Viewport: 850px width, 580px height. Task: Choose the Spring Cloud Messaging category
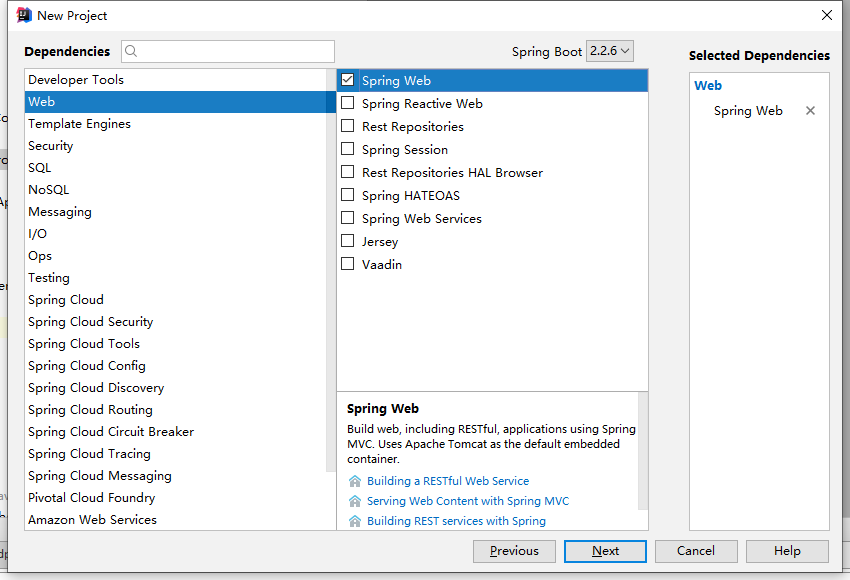click(x=176, y=475)
